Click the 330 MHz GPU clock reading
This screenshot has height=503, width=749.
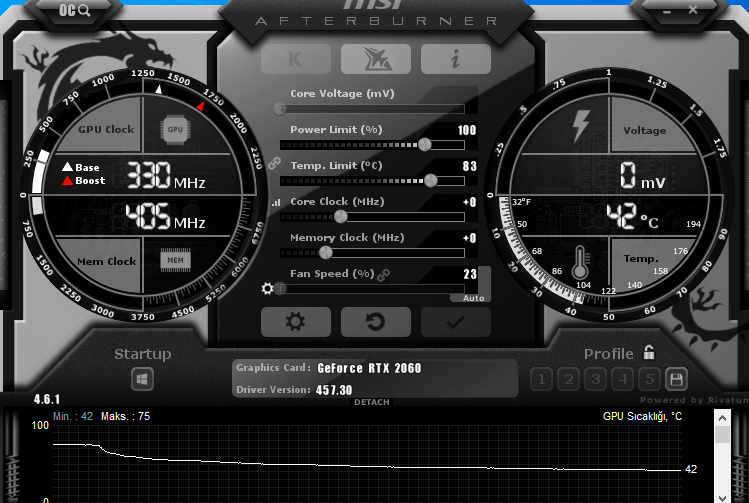(x=166, y=175)
